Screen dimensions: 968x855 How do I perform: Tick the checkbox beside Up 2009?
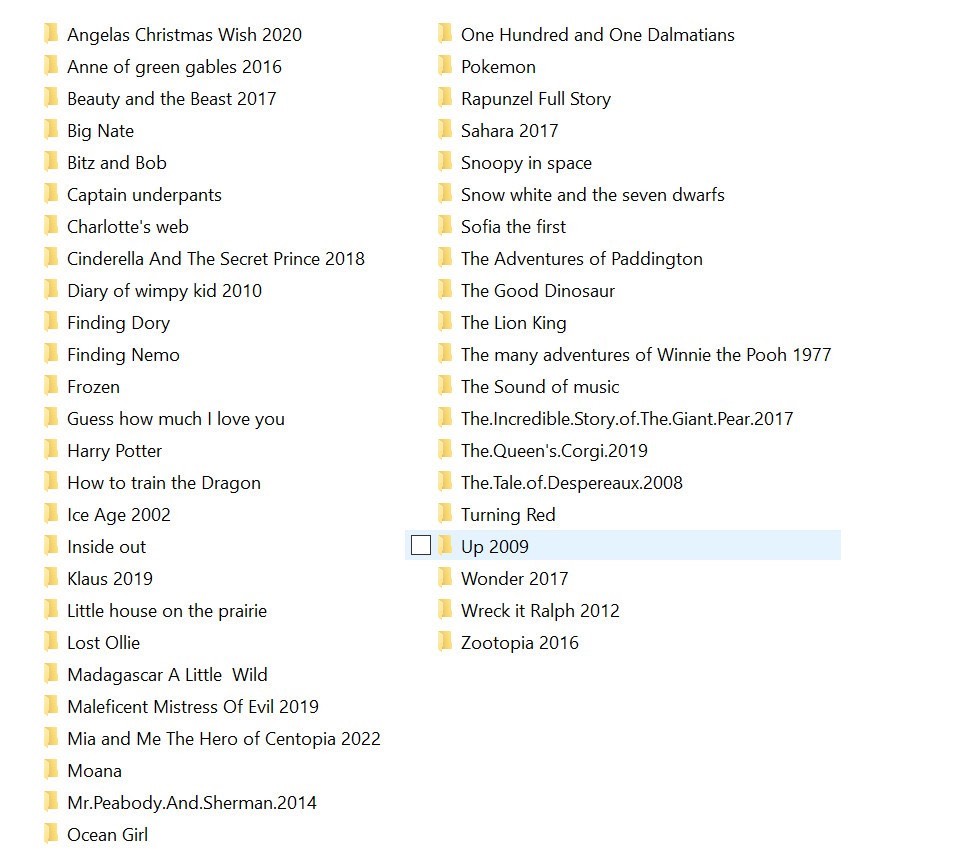[420, 545]
